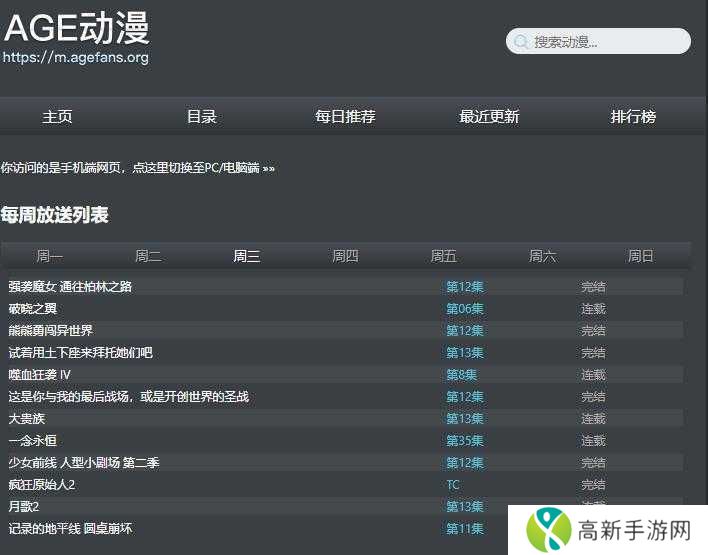
Task: Click 完结 status in 疯狂原始人2 row
Action: tap(593, 485)
